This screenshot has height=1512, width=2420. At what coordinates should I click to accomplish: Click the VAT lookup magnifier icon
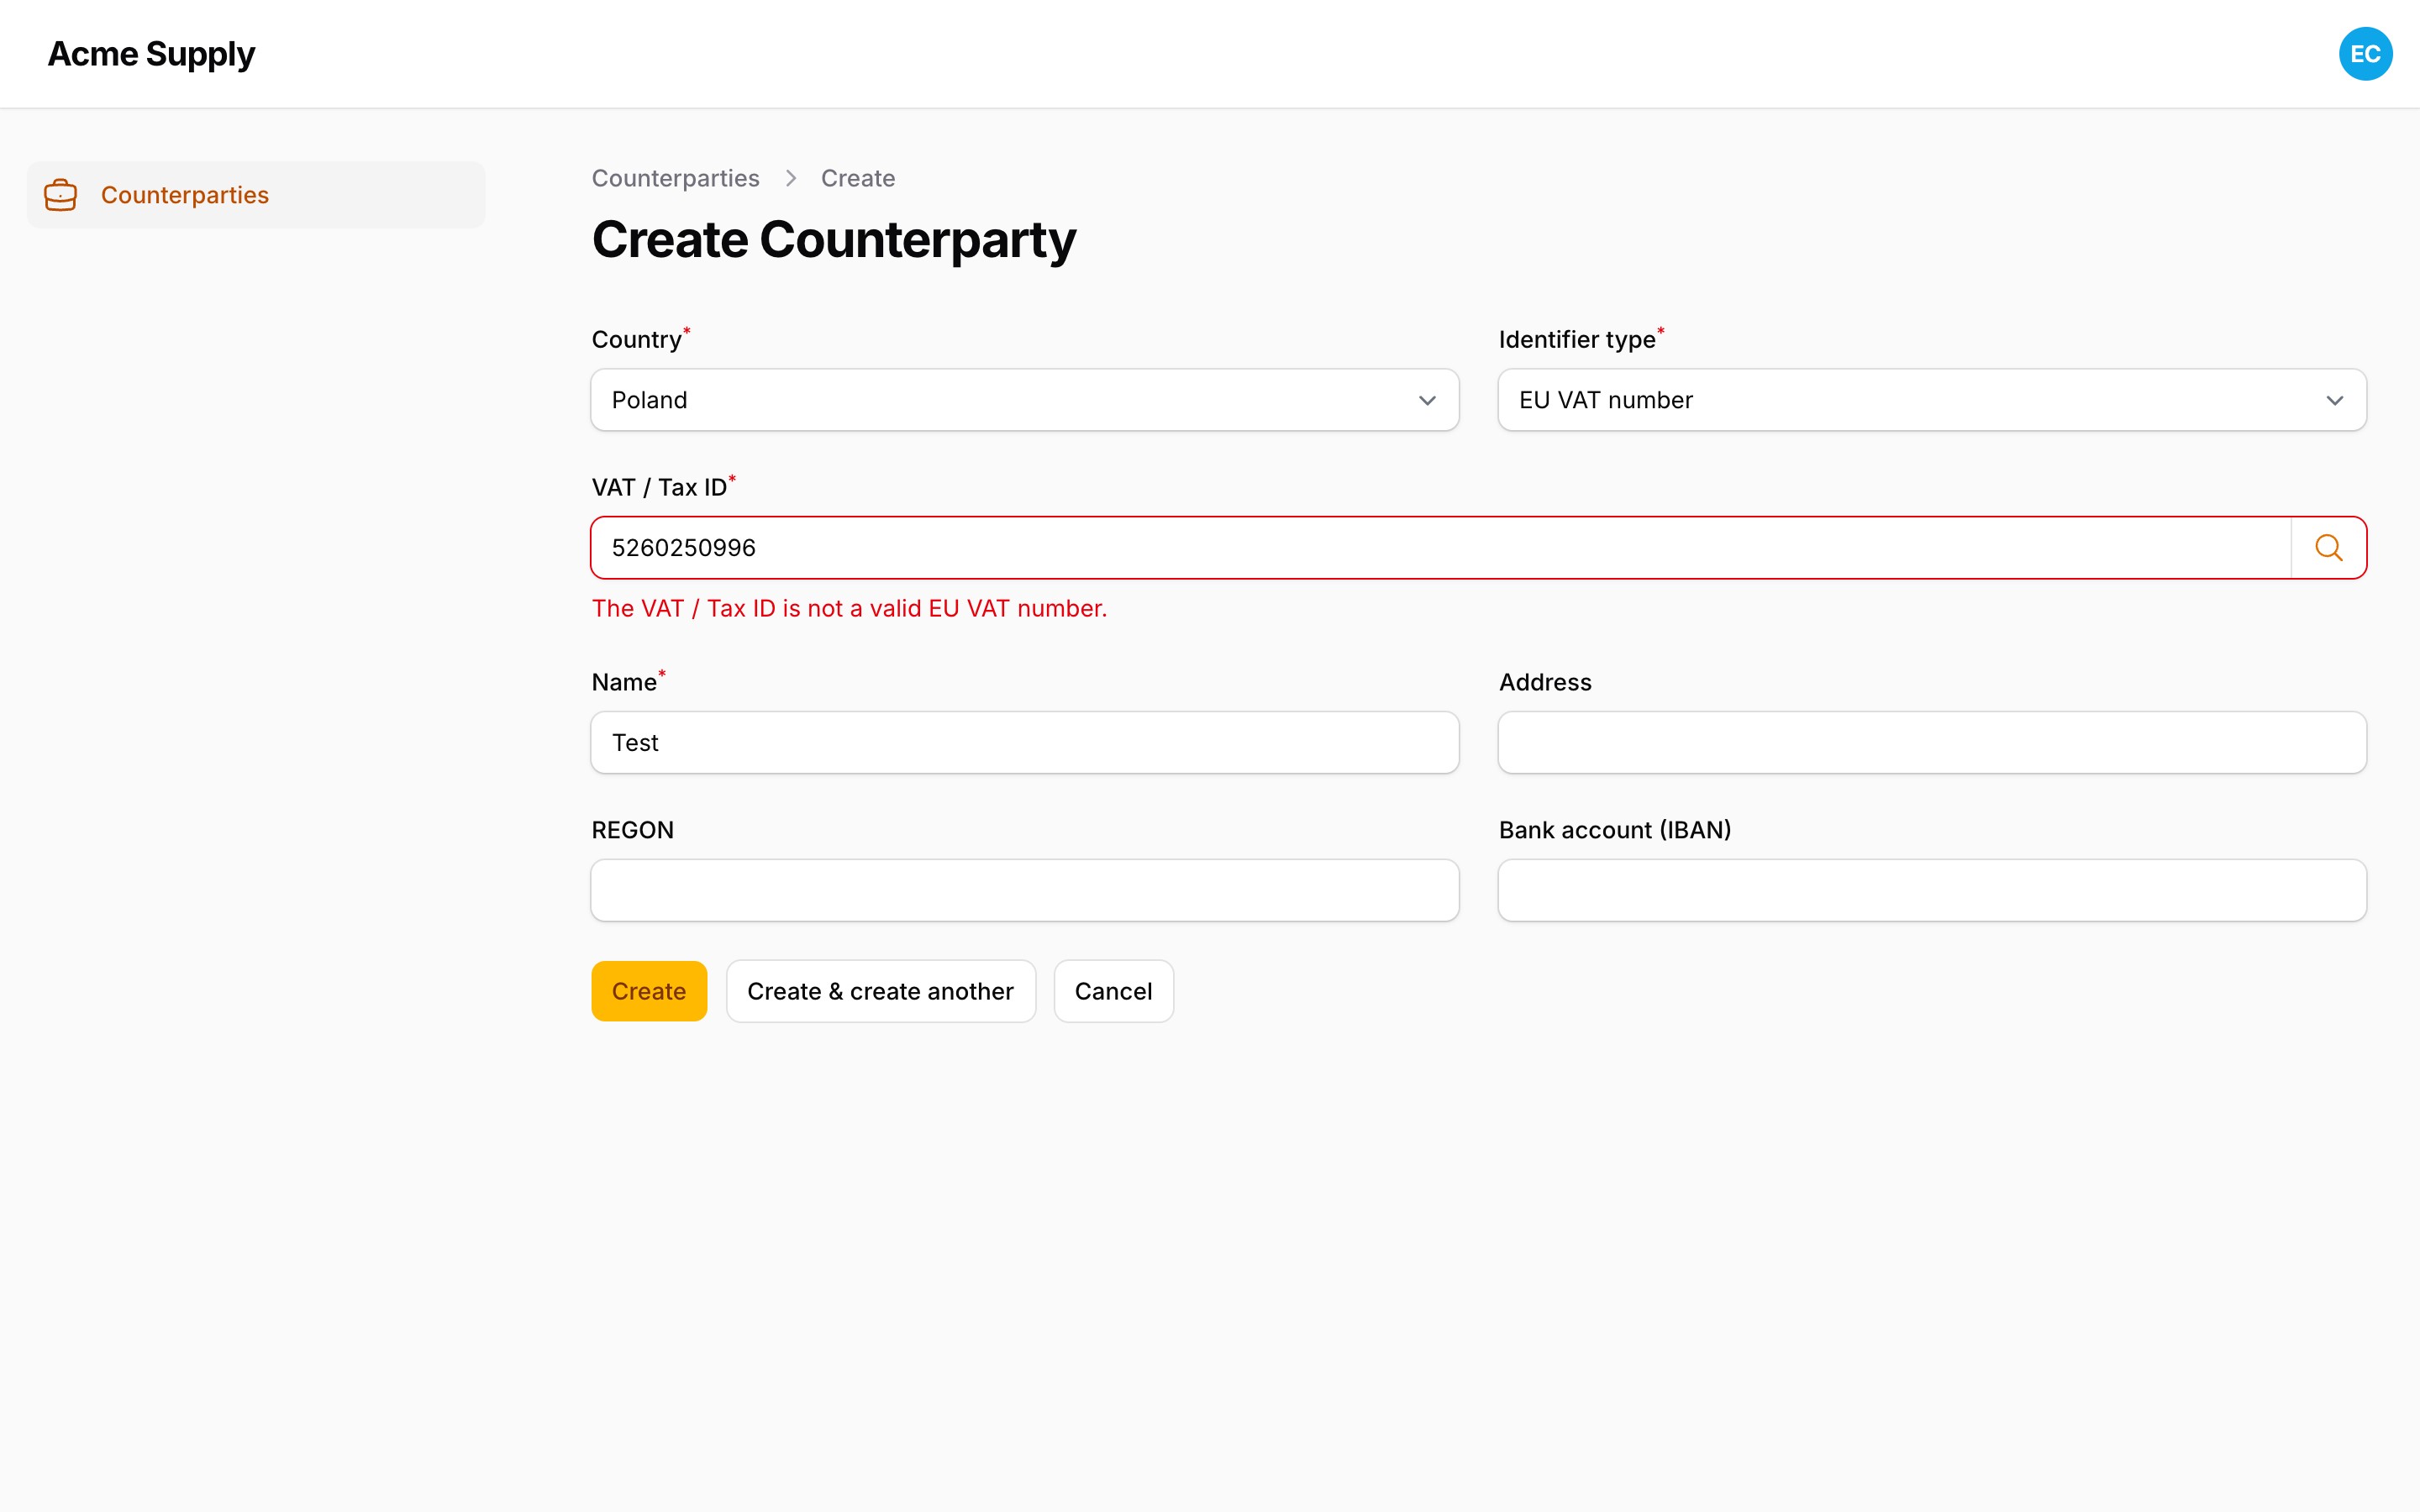point(2328,548)
